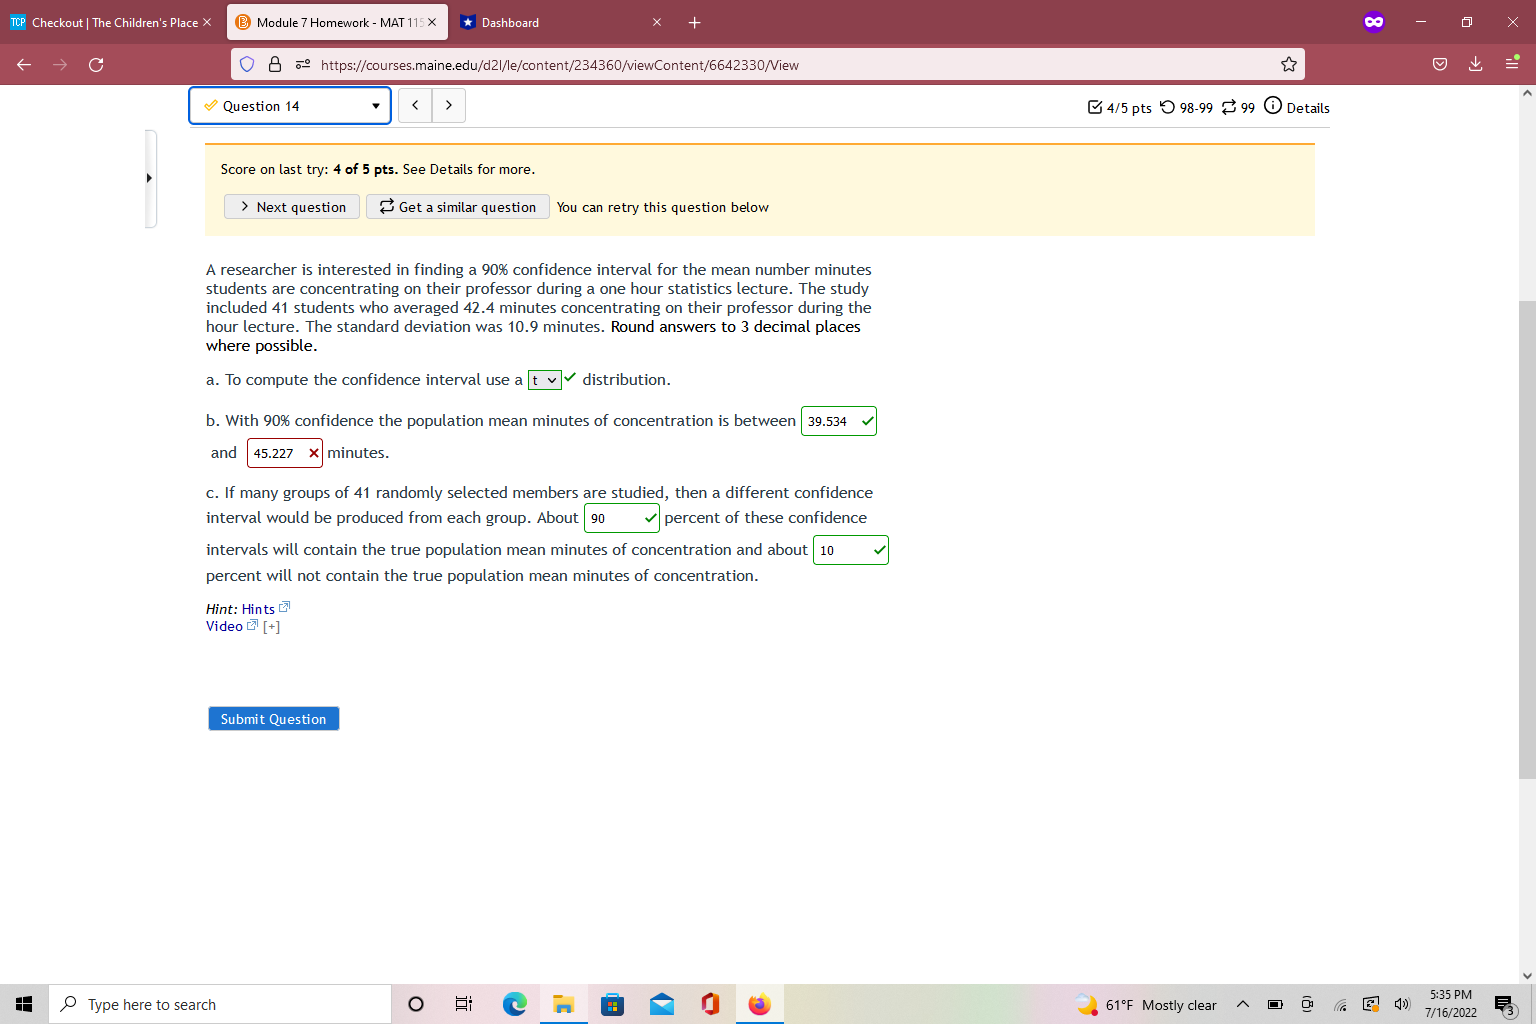
Task: Open the Firefox application menu
Action: [x=1513, y=63]
